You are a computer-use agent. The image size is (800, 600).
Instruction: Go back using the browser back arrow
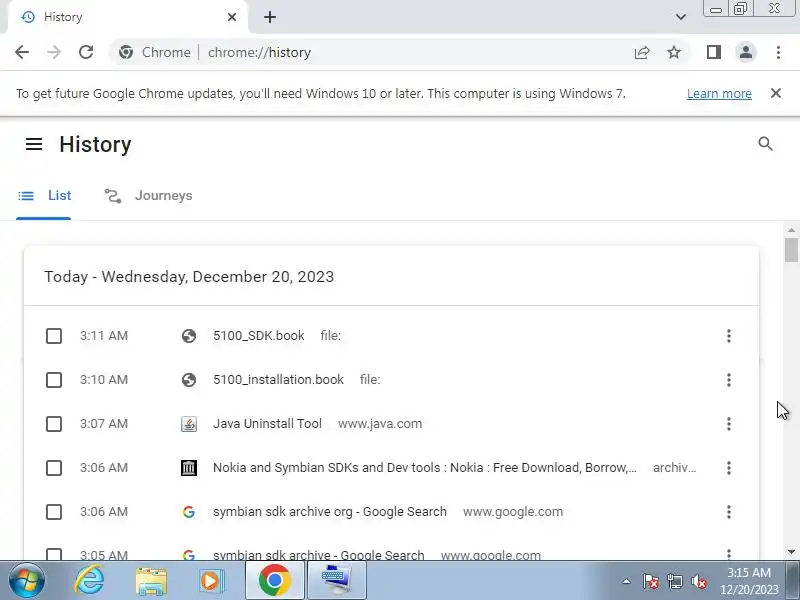tap(22, 52)
